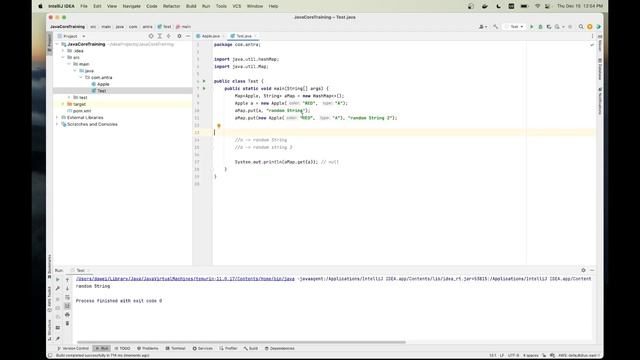Rerun Test in Run panel

[58, 280]
